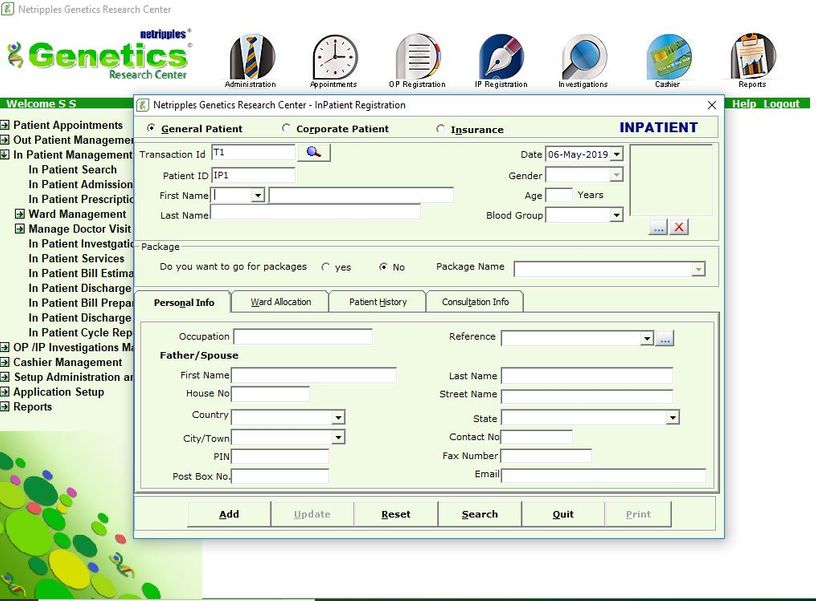Switch to the Patient History tab

point(378,302)
